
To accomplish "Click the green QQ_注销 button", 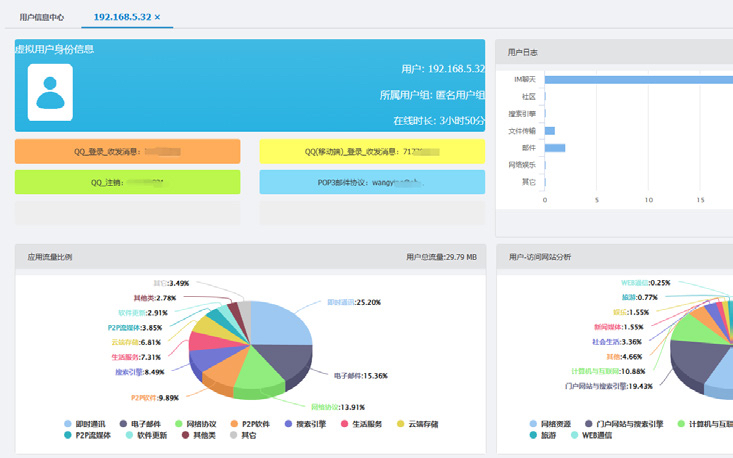I will (127, 182).
